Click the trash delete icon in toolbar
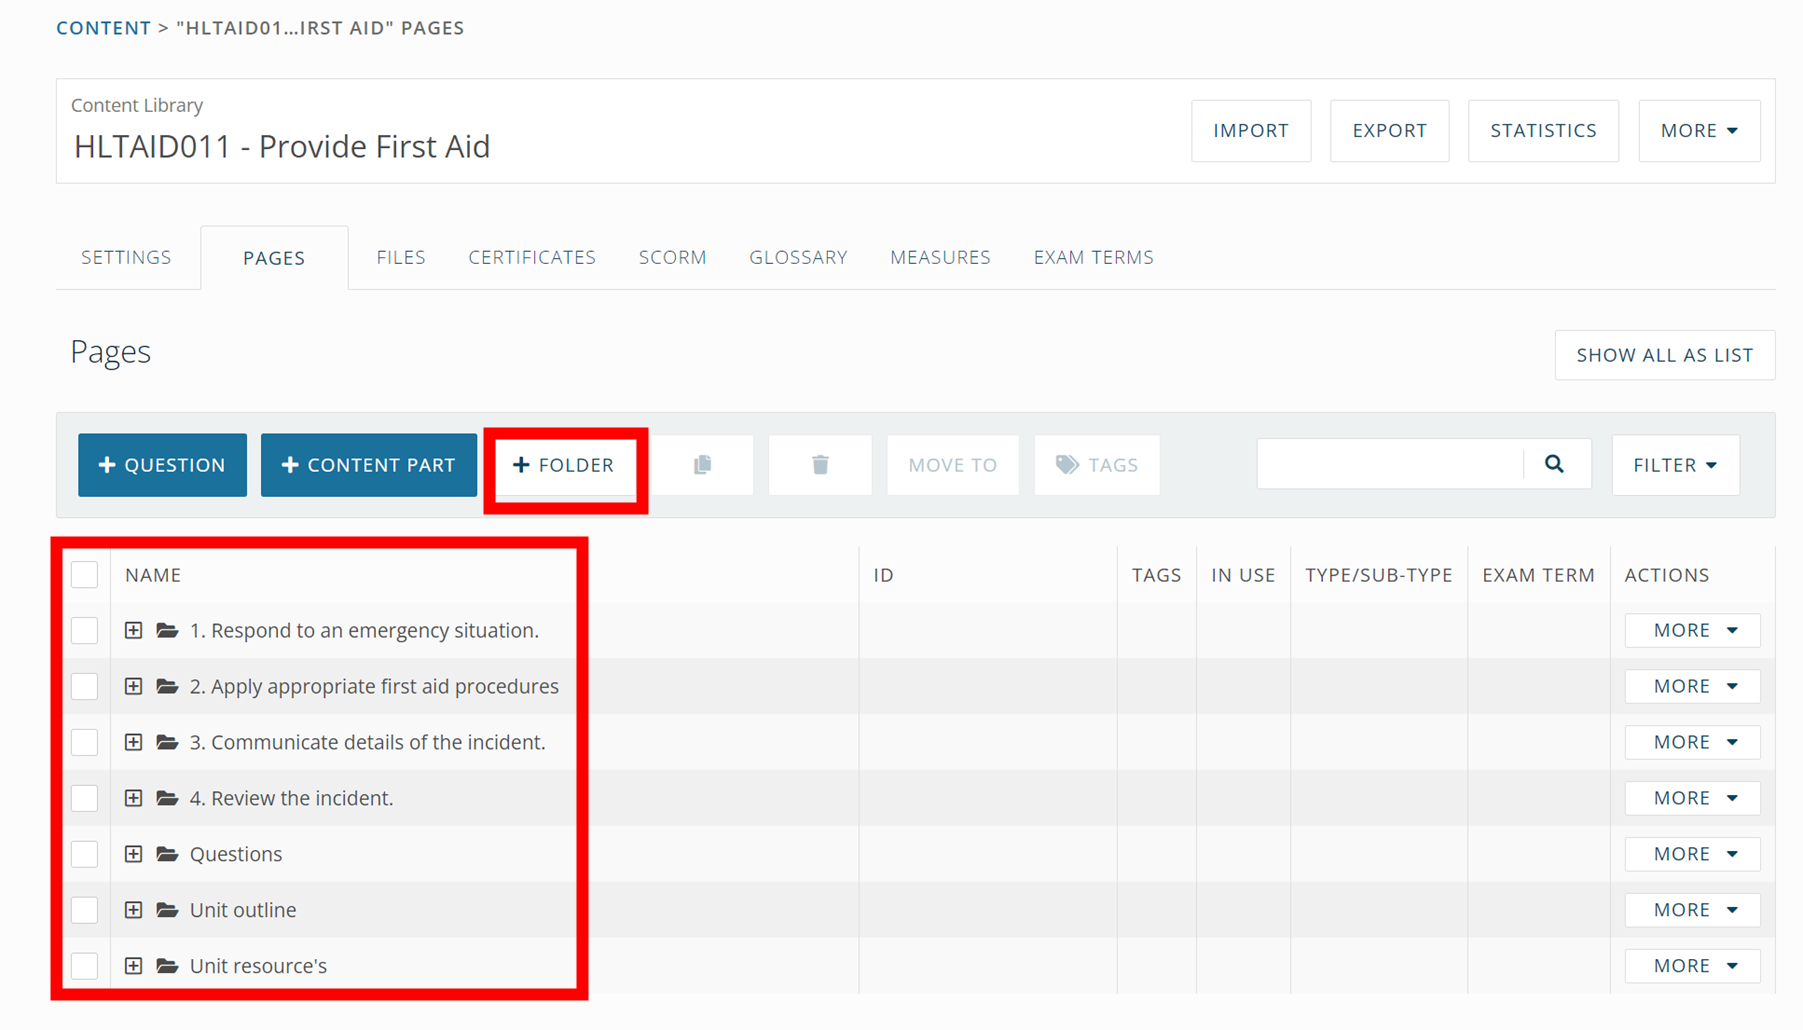 [x=820, y=465]
